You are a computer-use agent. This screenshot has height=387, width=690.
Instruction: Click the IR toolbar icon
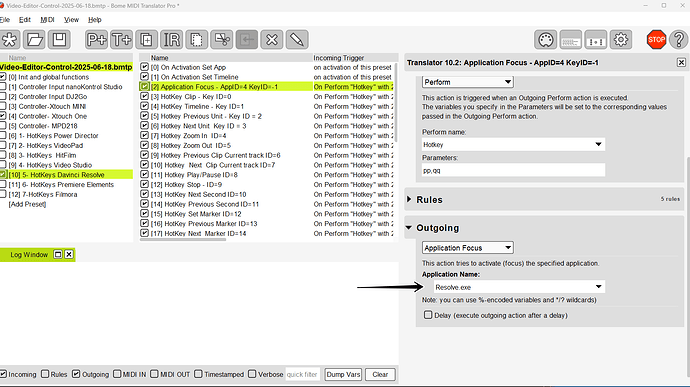(x=171, y=40)
